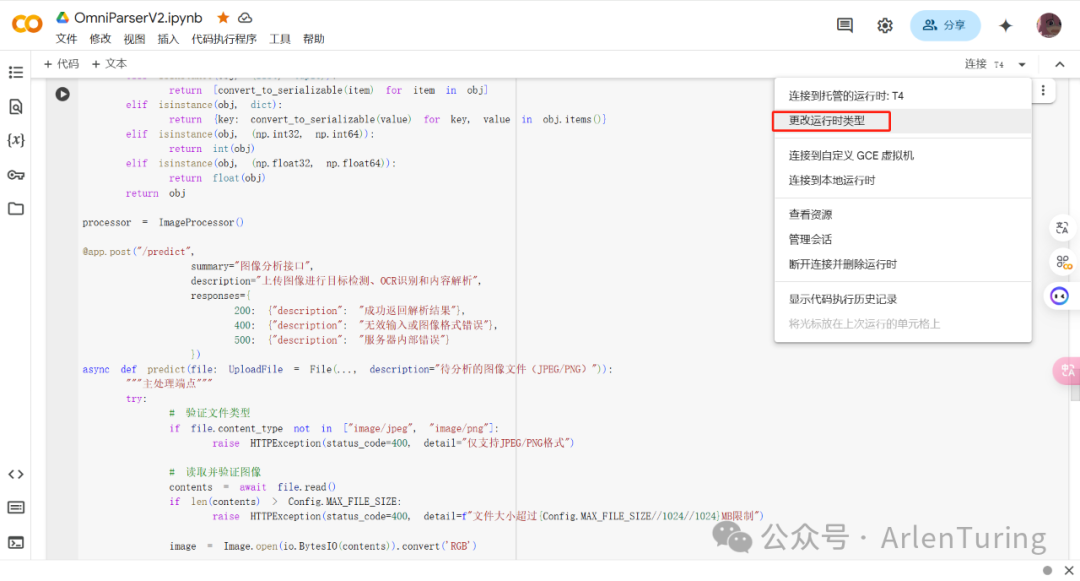Open the 文件 menu

[67, 39]
